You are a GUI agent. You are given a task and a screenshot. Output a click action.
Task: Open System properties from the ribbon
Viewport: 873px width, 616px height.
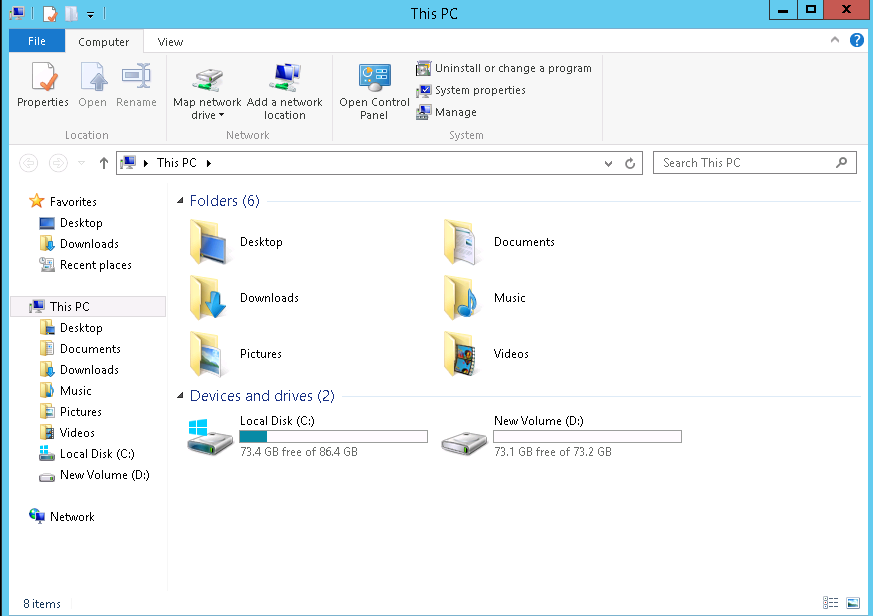[471, 90]
